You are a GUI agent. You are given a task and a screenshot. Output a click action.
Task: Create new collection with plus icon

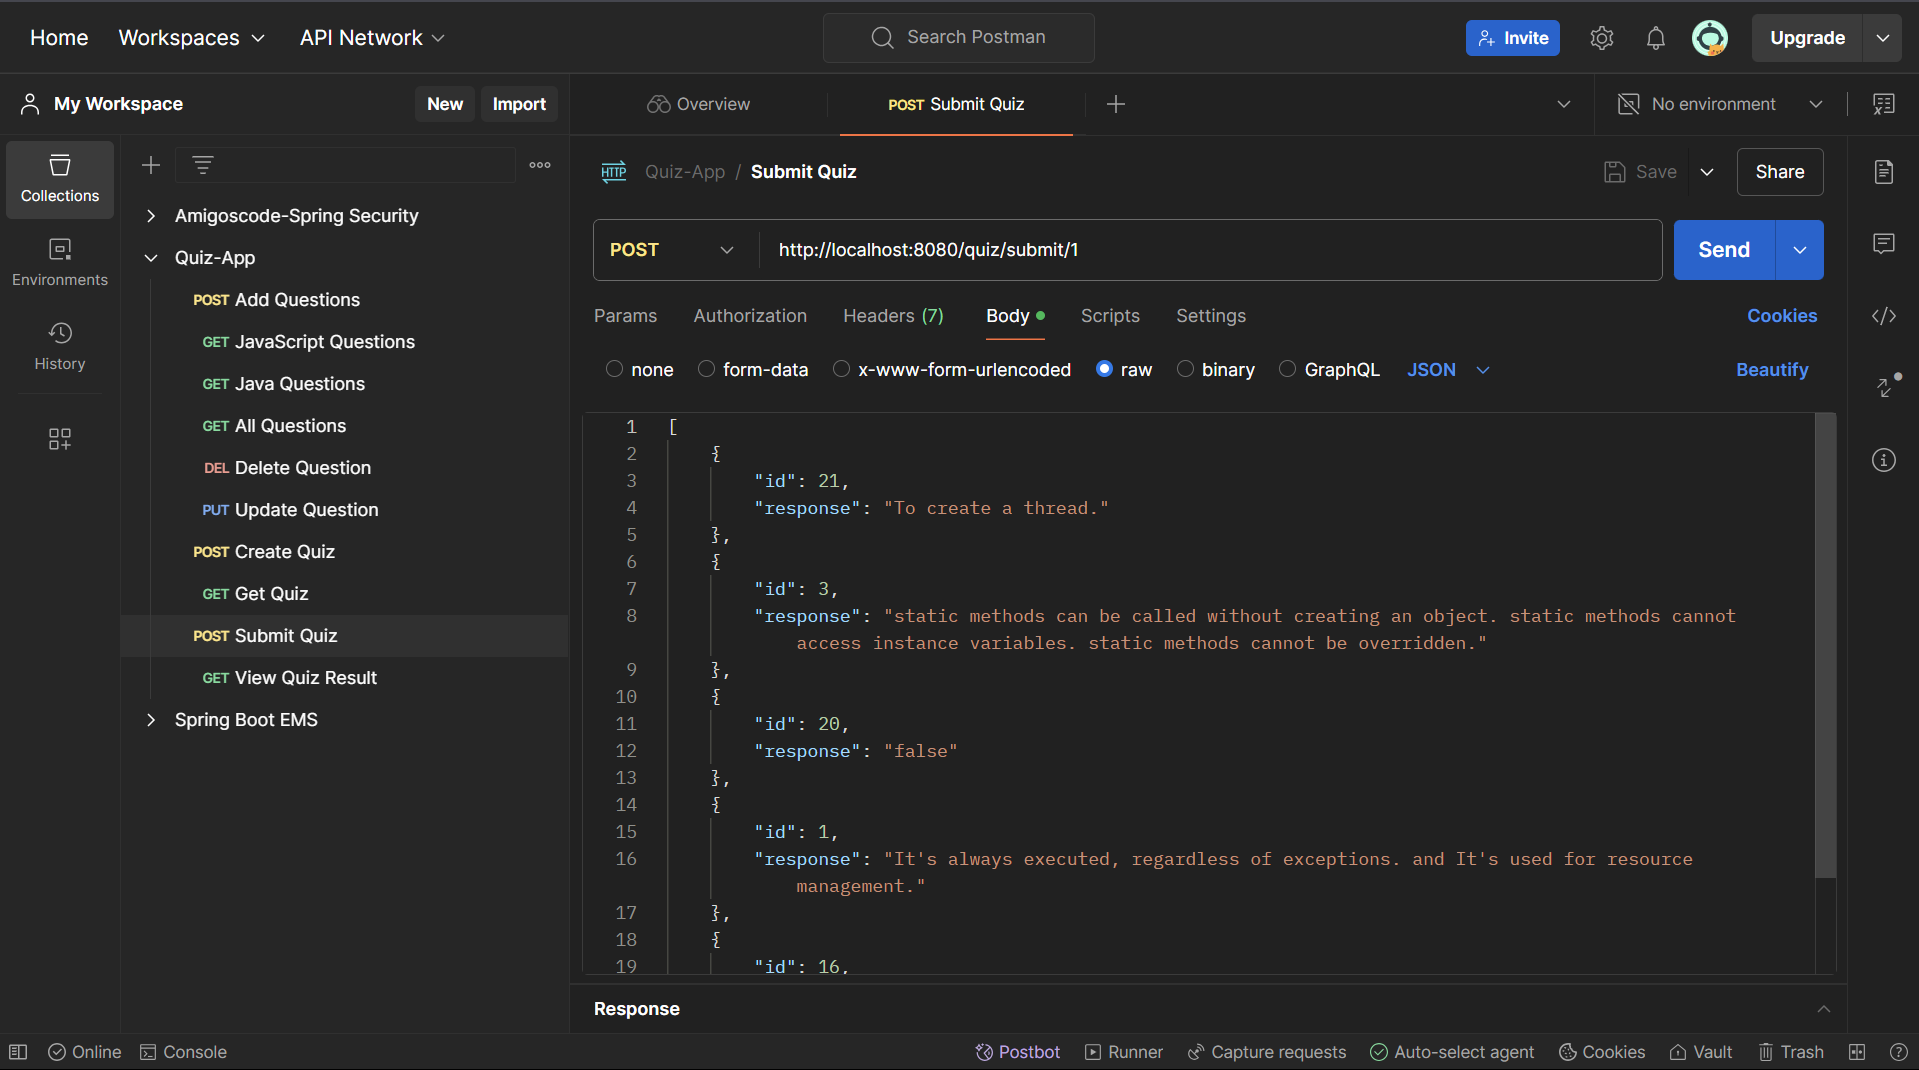[151, 165]
